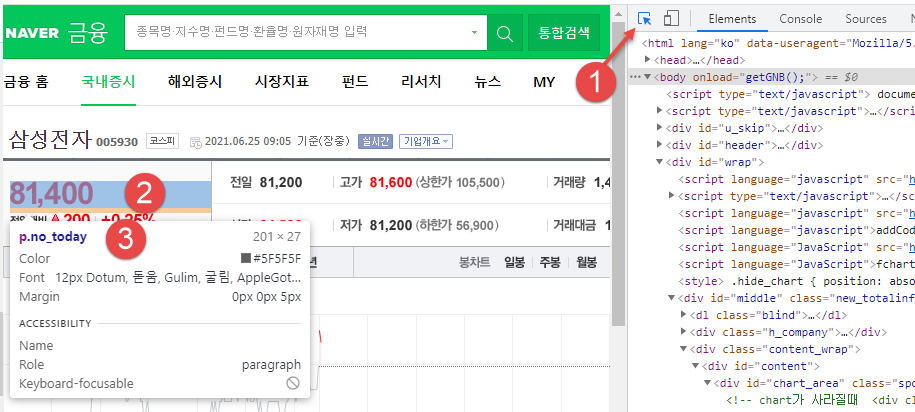Open the 리서치 menu item

pyautogui.click(x=421, y=82)
